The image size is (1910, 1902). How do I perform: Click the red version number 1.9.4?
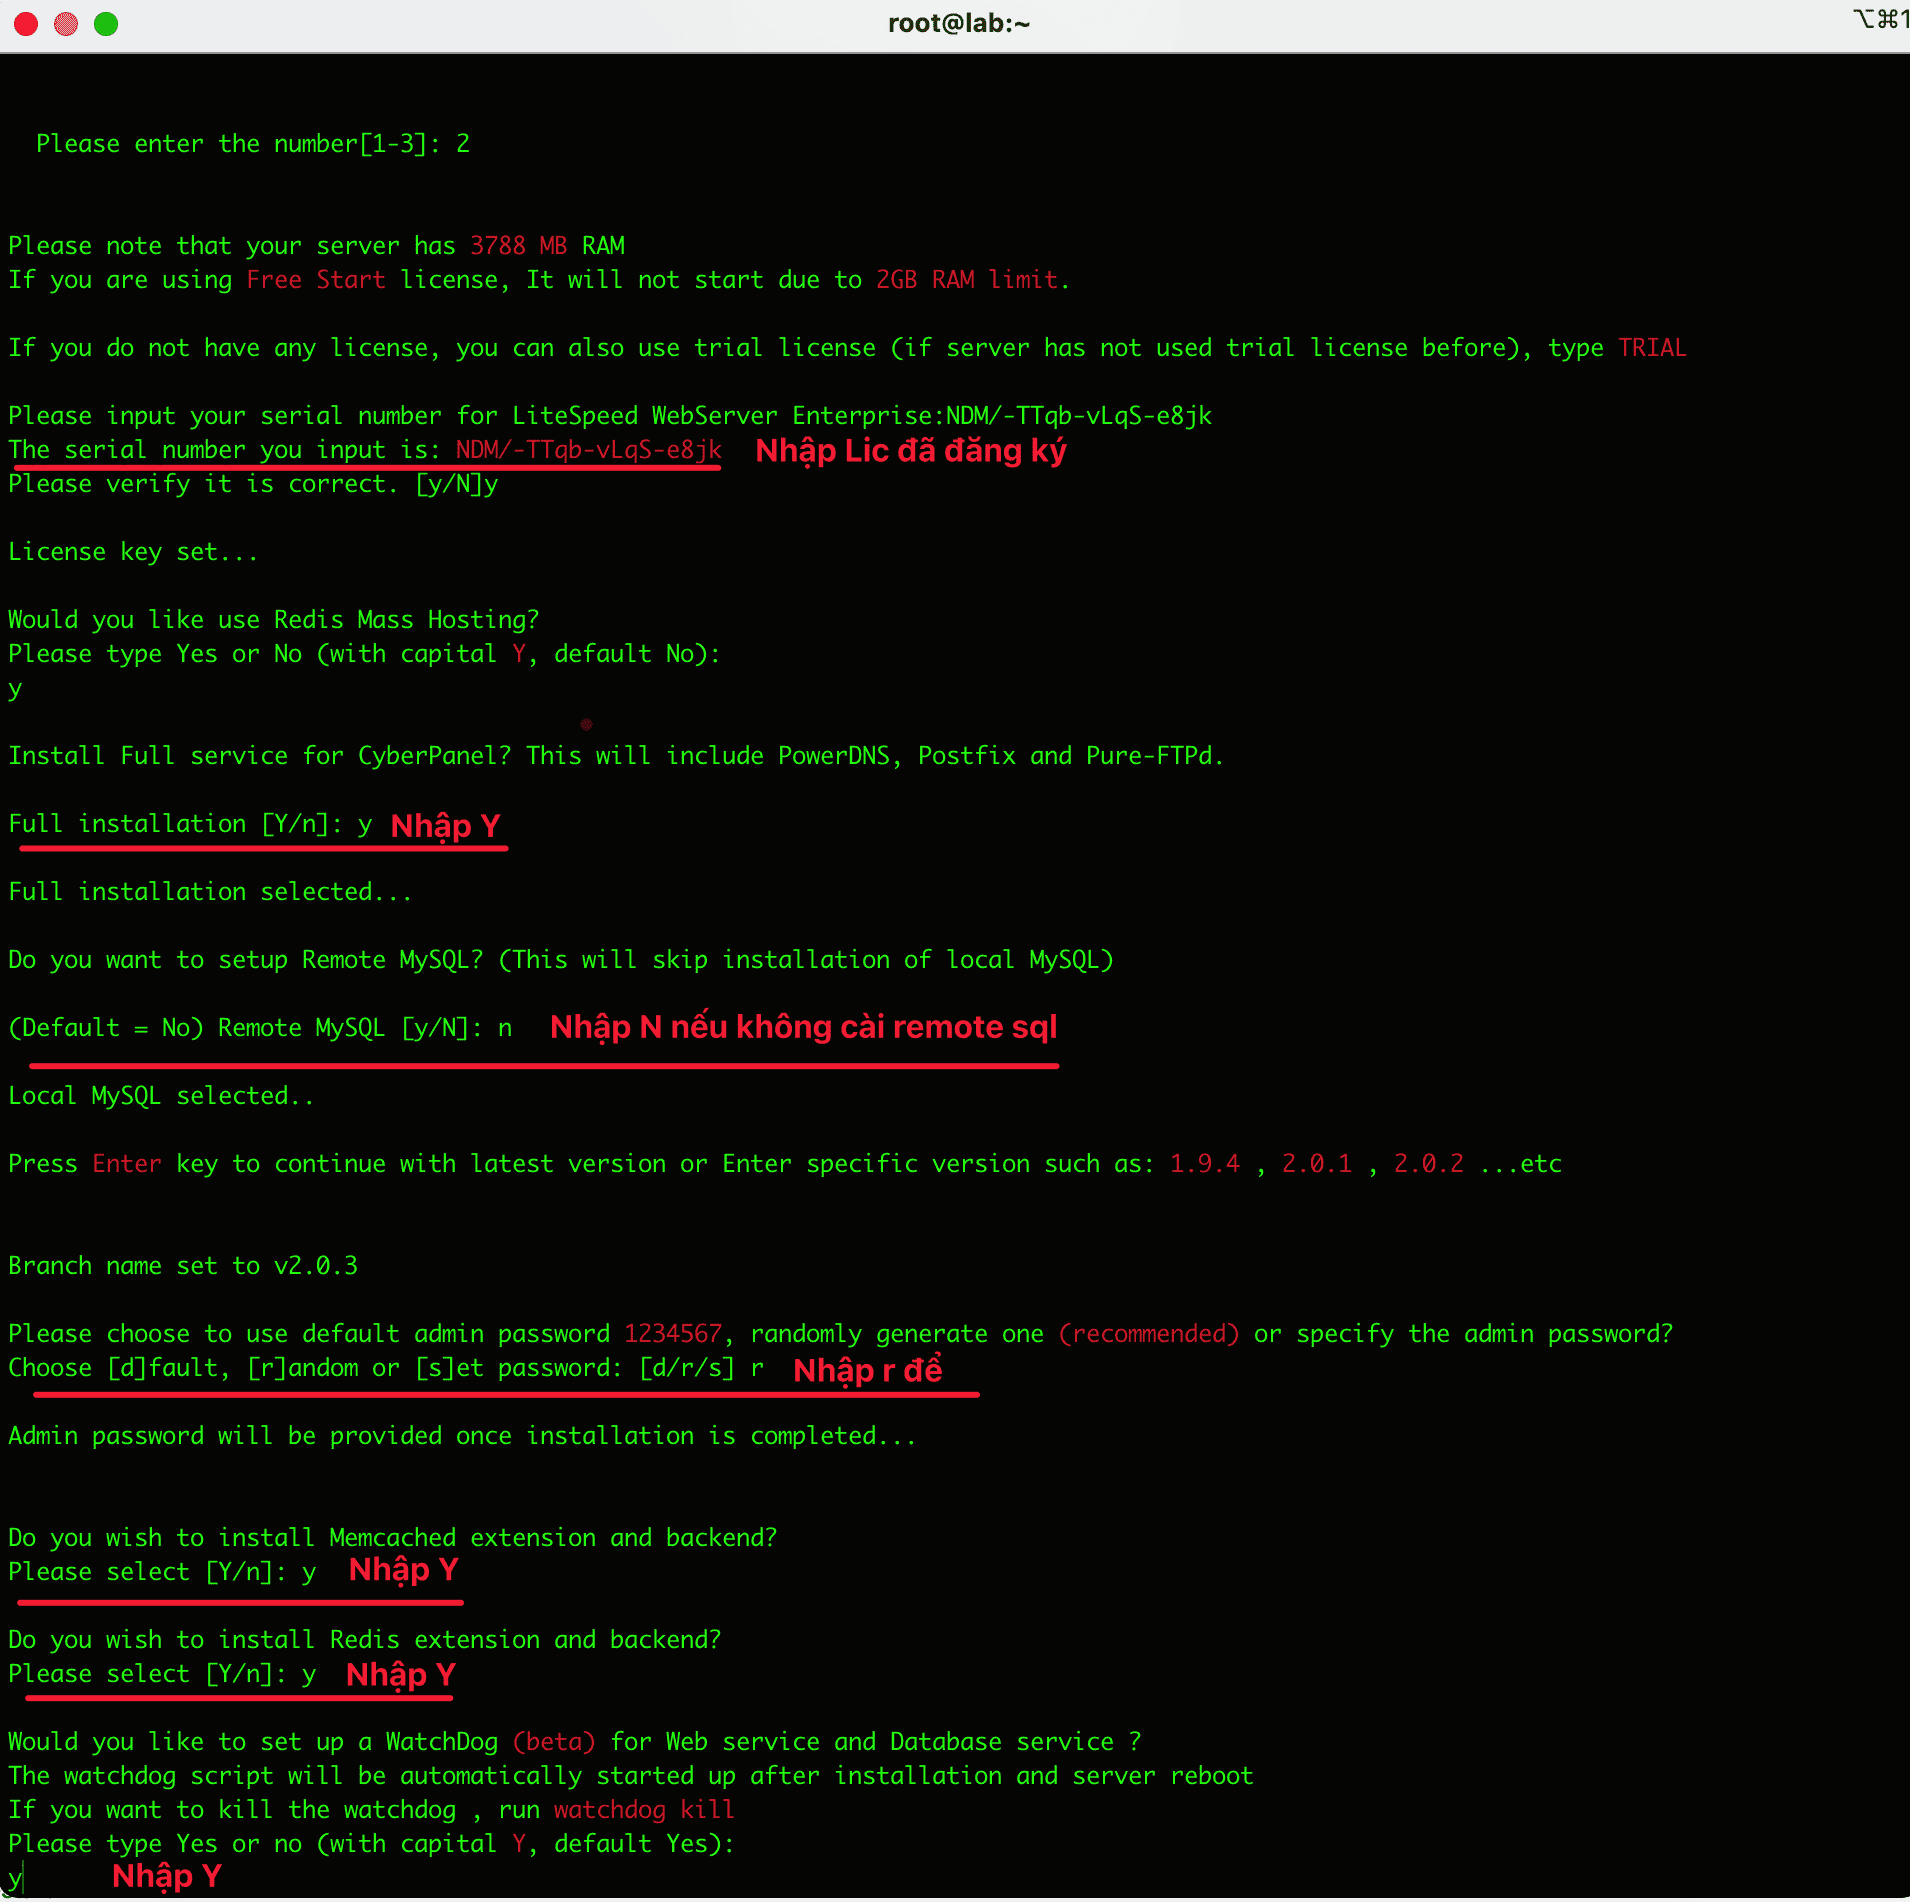[x=1204, y=1164]
